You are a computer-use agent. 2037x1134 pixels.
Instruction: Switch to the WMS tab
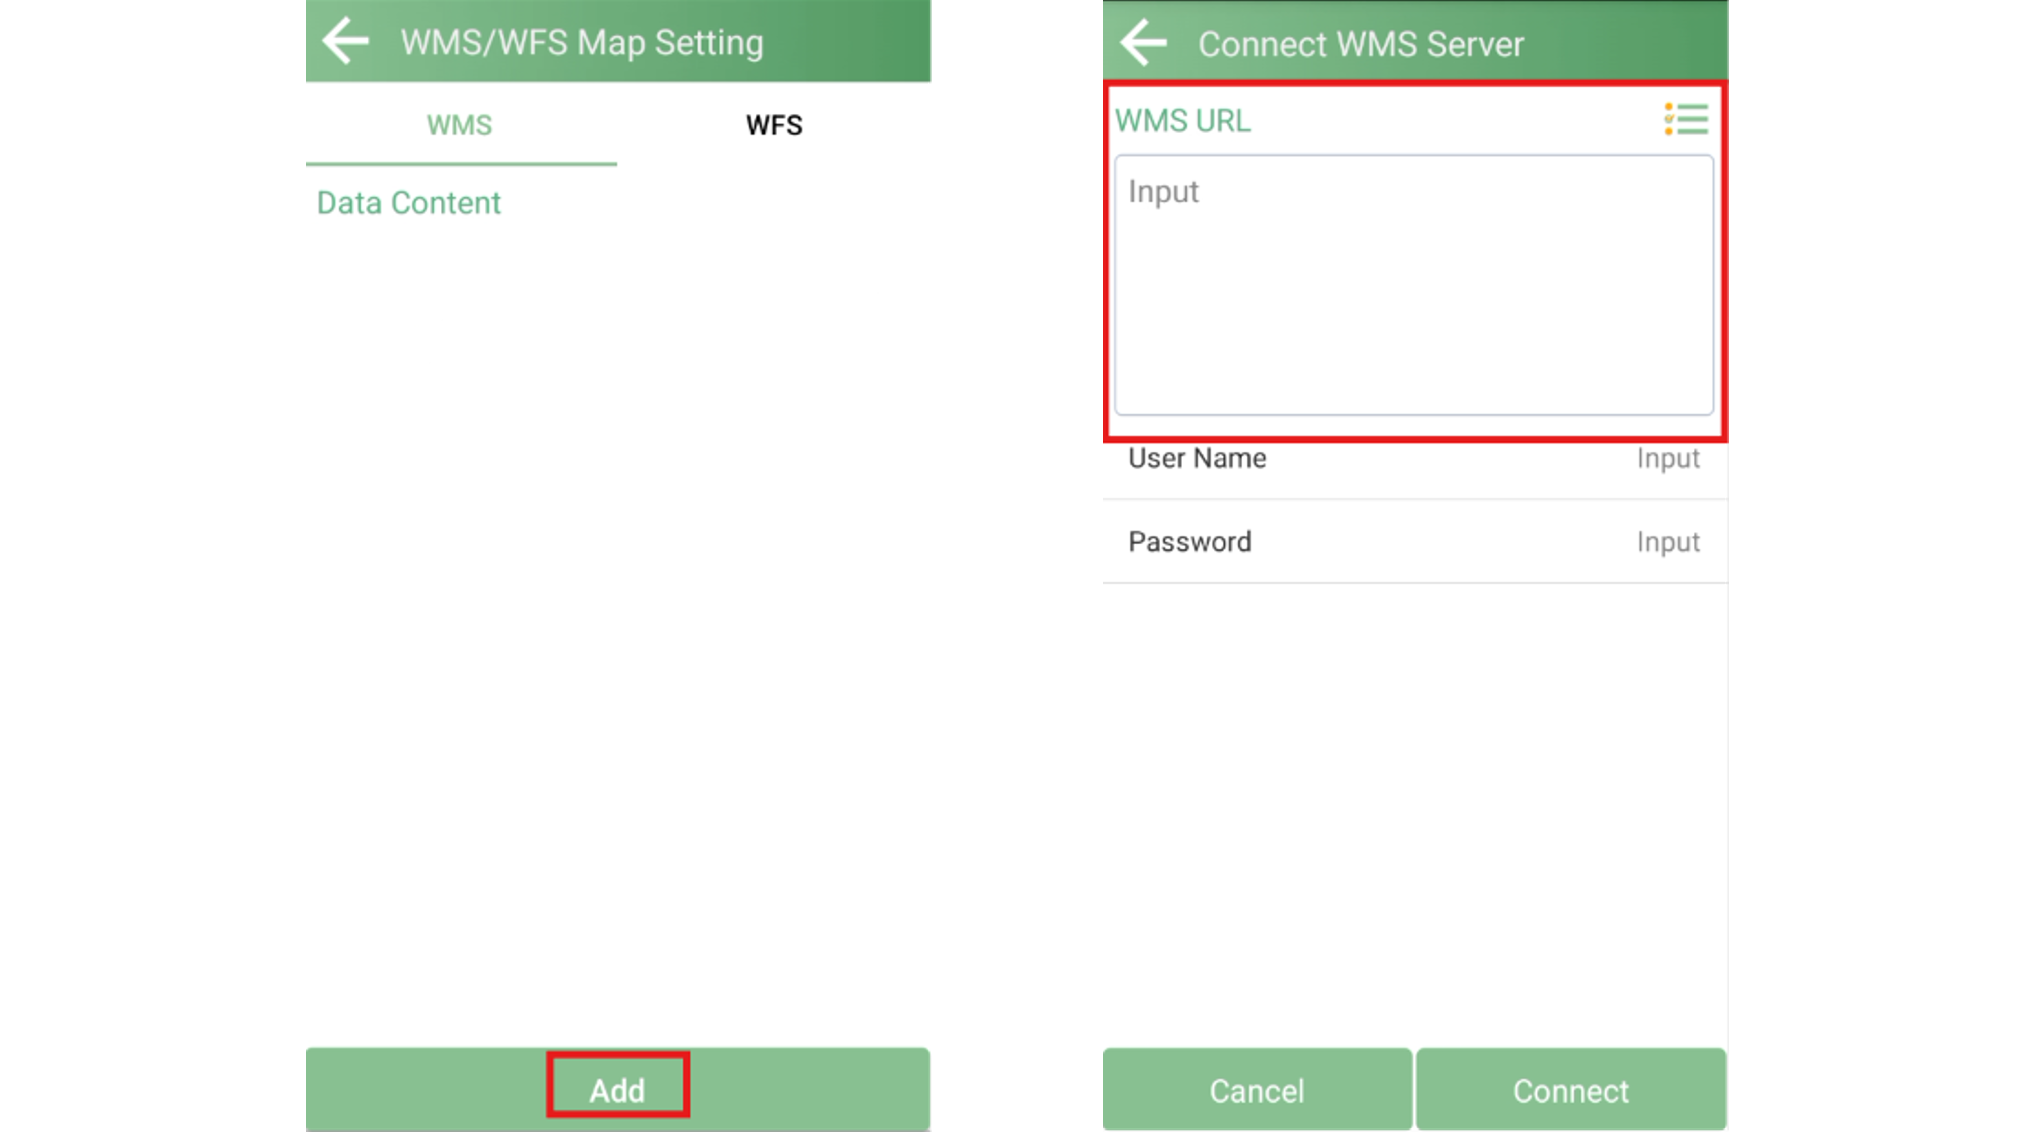coord(460,125)
